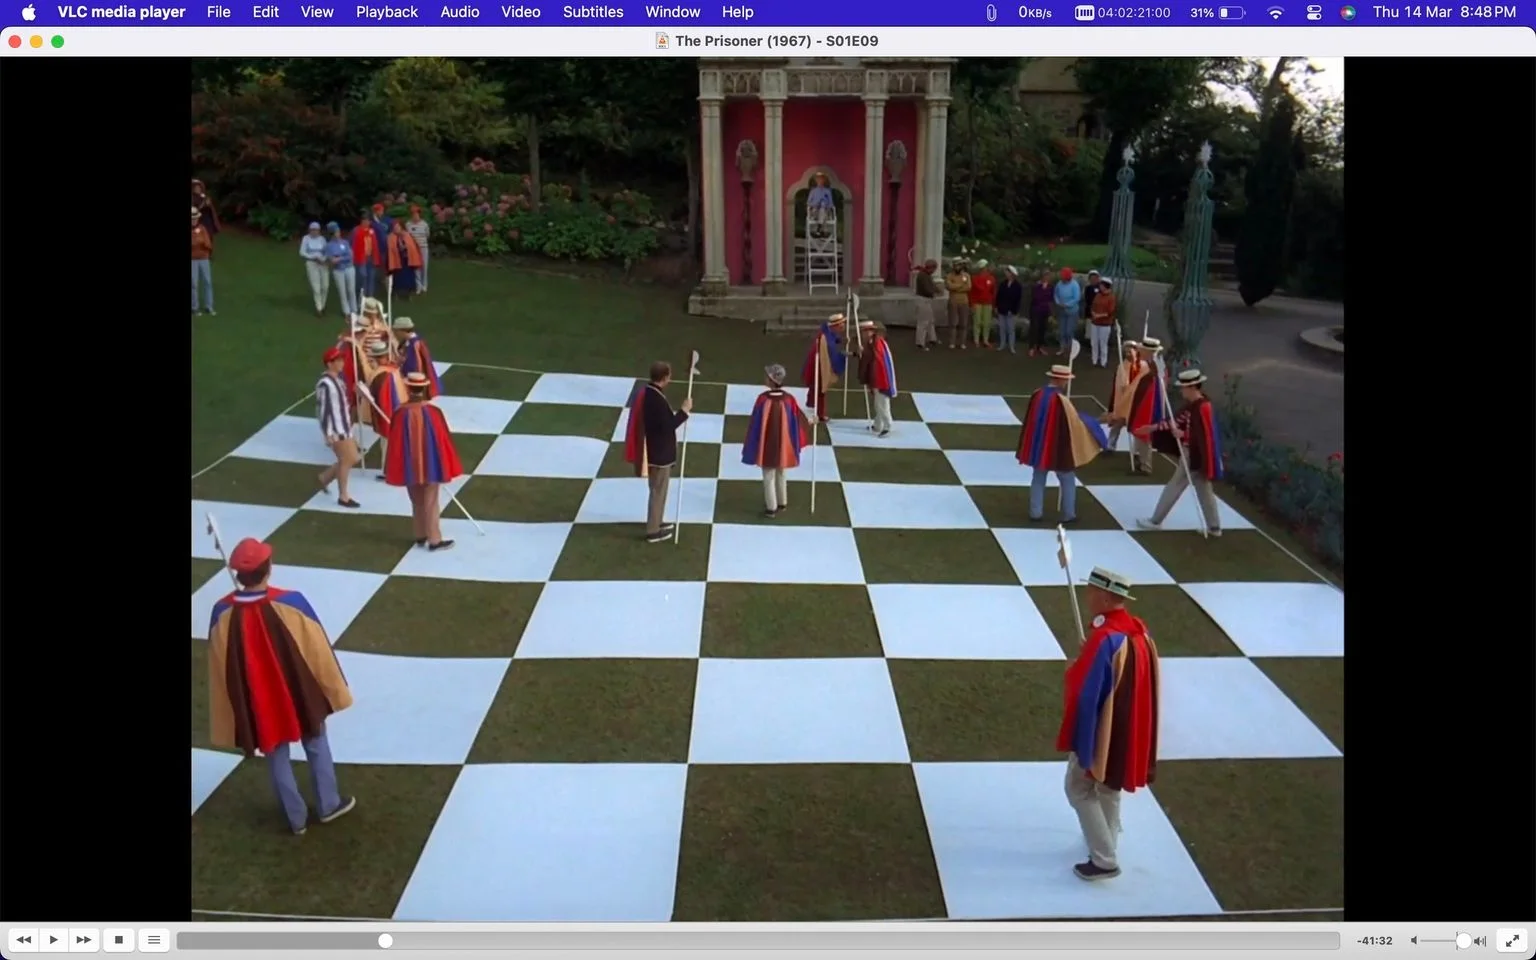Screen dimensions: 1536x960
Task: Expand the Video menu
Action: coord(521,12)
